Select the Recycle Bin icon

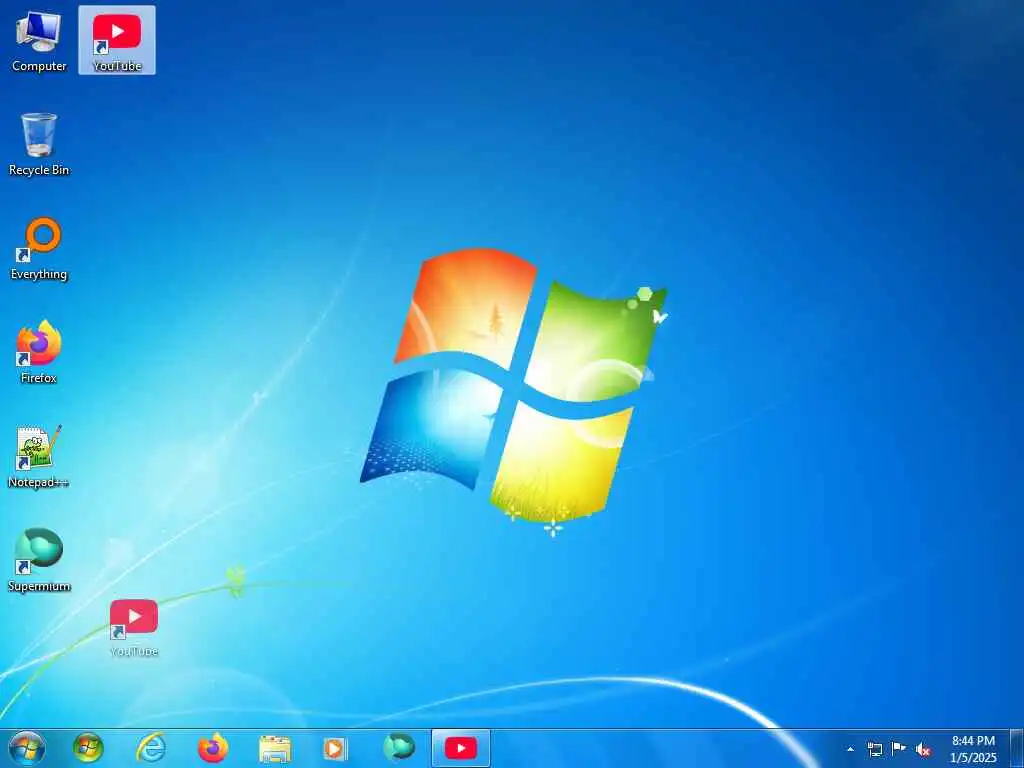click(x=39, y=144)
